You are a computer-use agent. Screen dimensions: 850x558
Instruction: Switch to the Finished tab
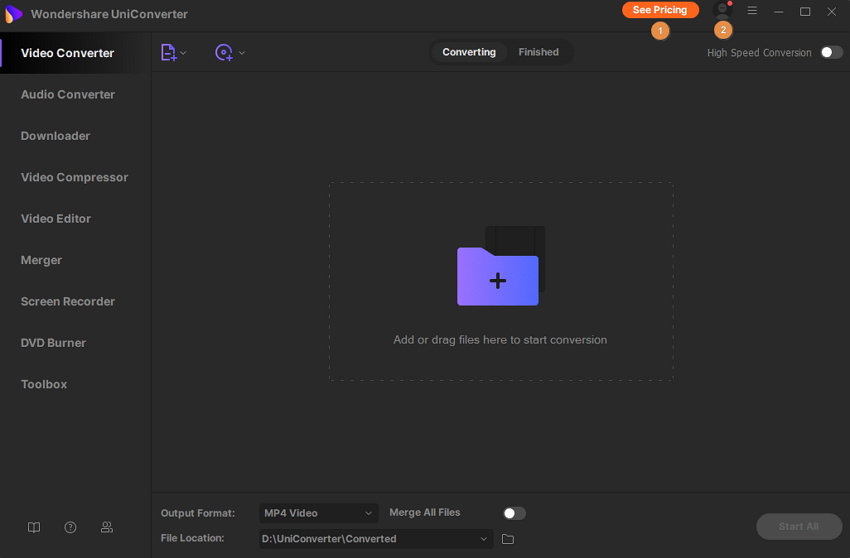[538, 52]
